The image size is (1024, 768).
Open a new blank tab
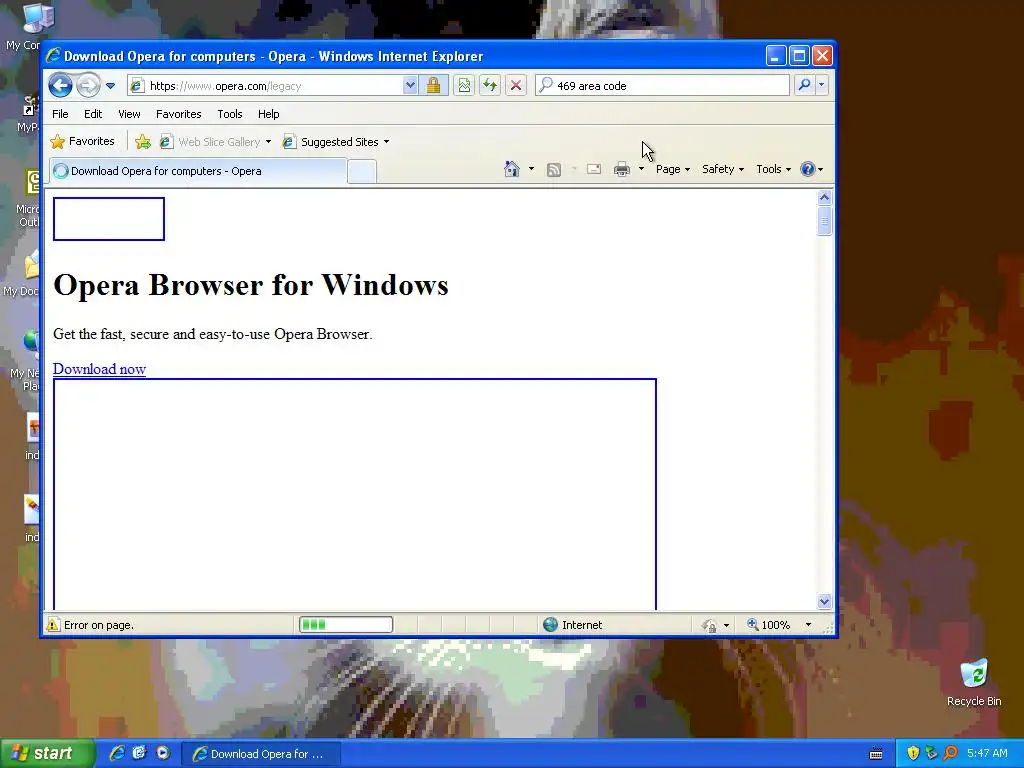coord(362,171)
